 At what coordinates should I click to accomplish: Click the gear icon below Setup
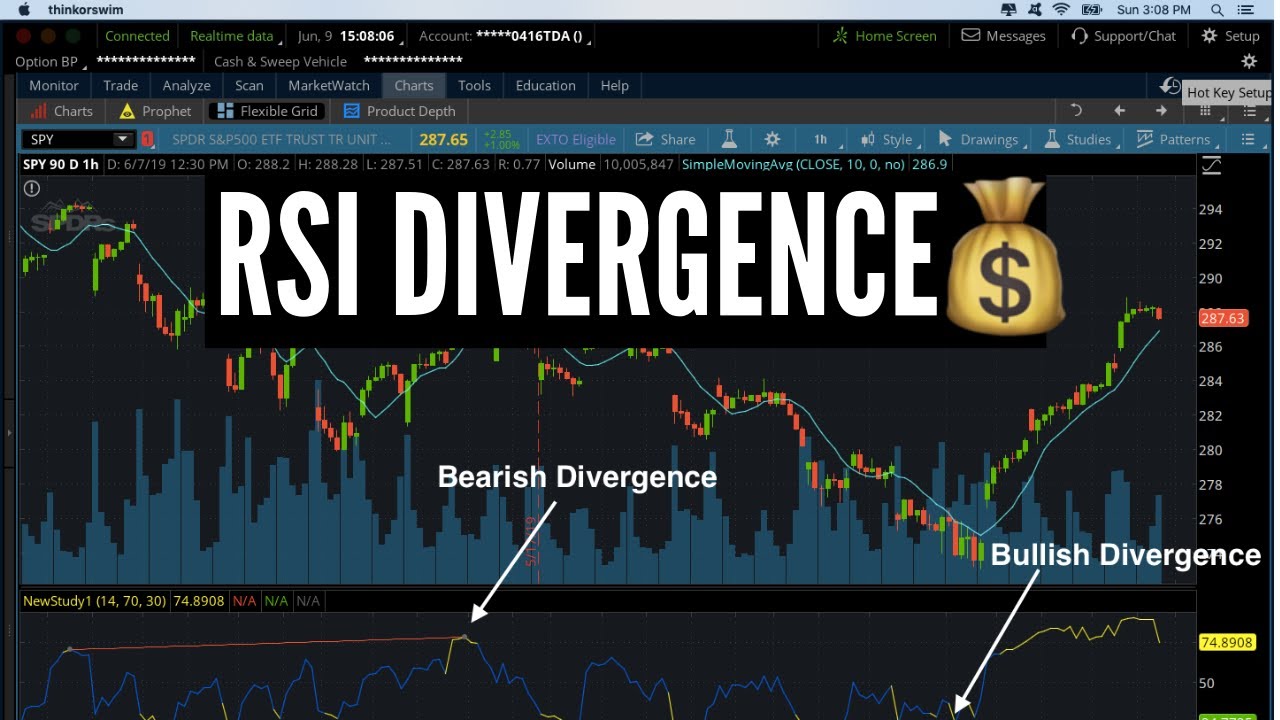point(1249,61)
